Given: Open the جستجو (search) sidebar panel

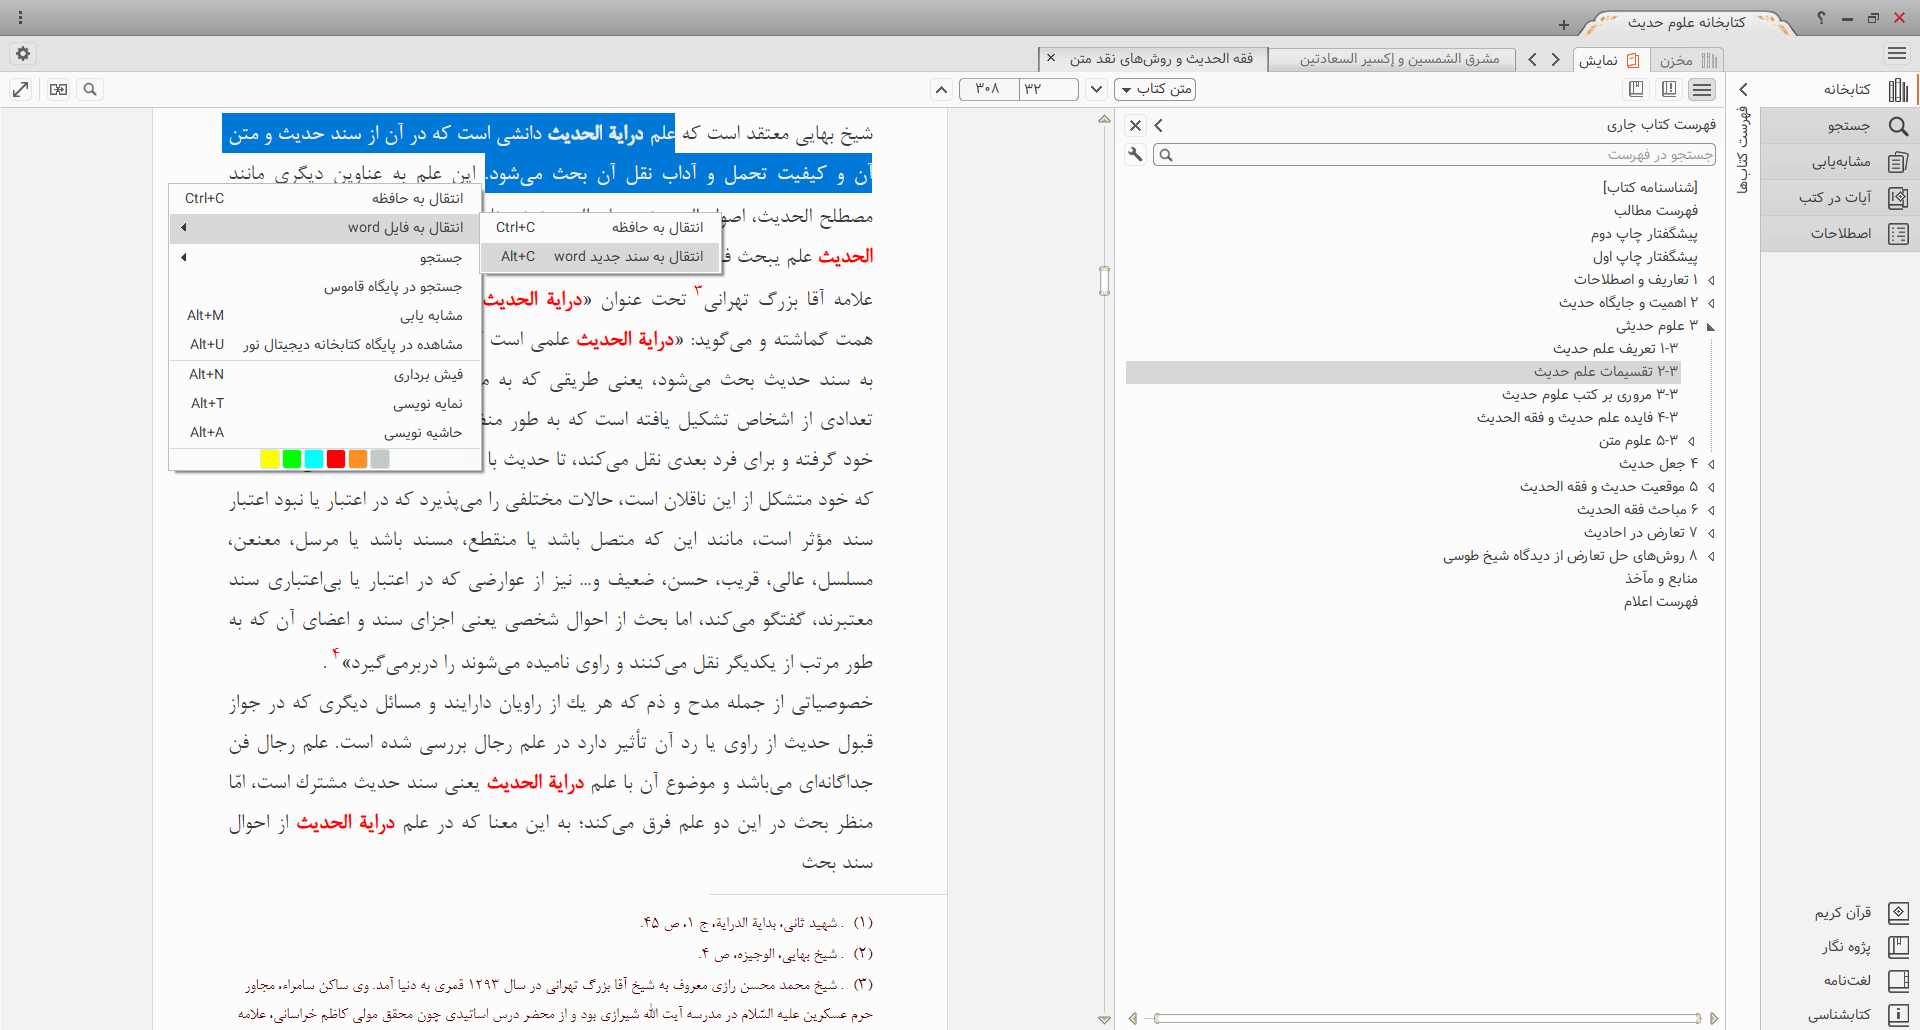Looking at the screenshot, I should (1848, 126).
